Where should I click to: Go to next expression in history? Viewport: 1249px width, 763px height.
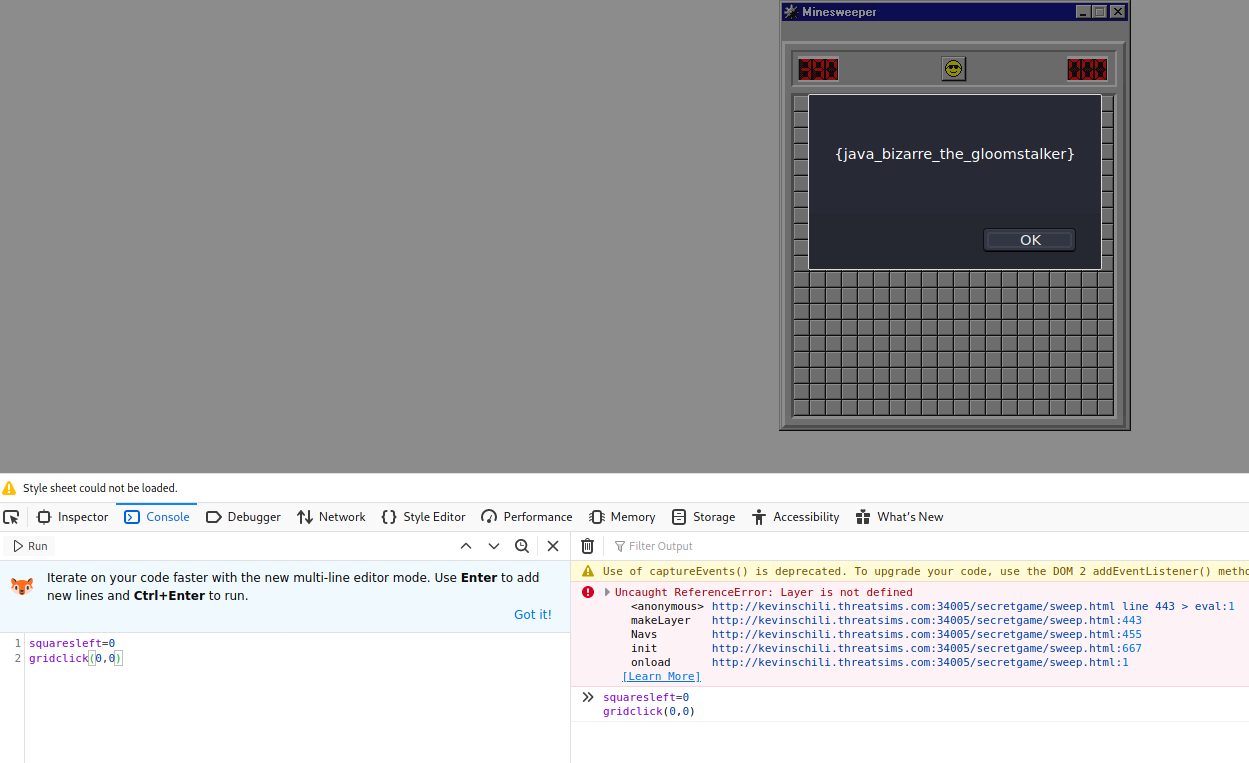point(494,546)
